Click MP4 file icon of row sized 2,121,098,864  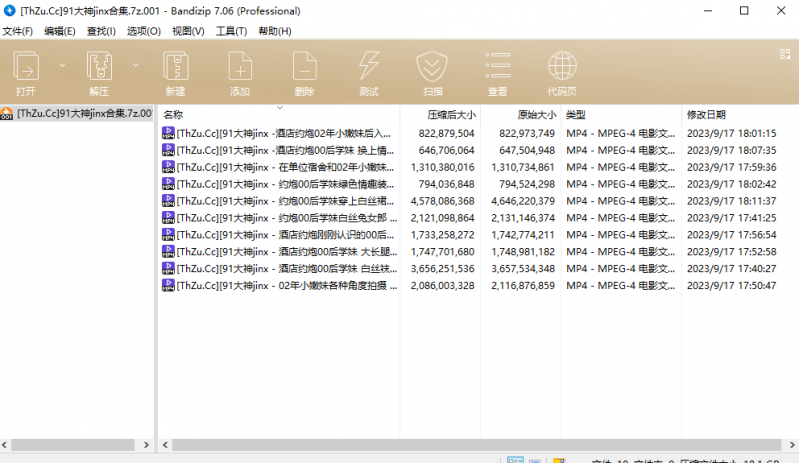pyautogui.click(x=168, y=217)
